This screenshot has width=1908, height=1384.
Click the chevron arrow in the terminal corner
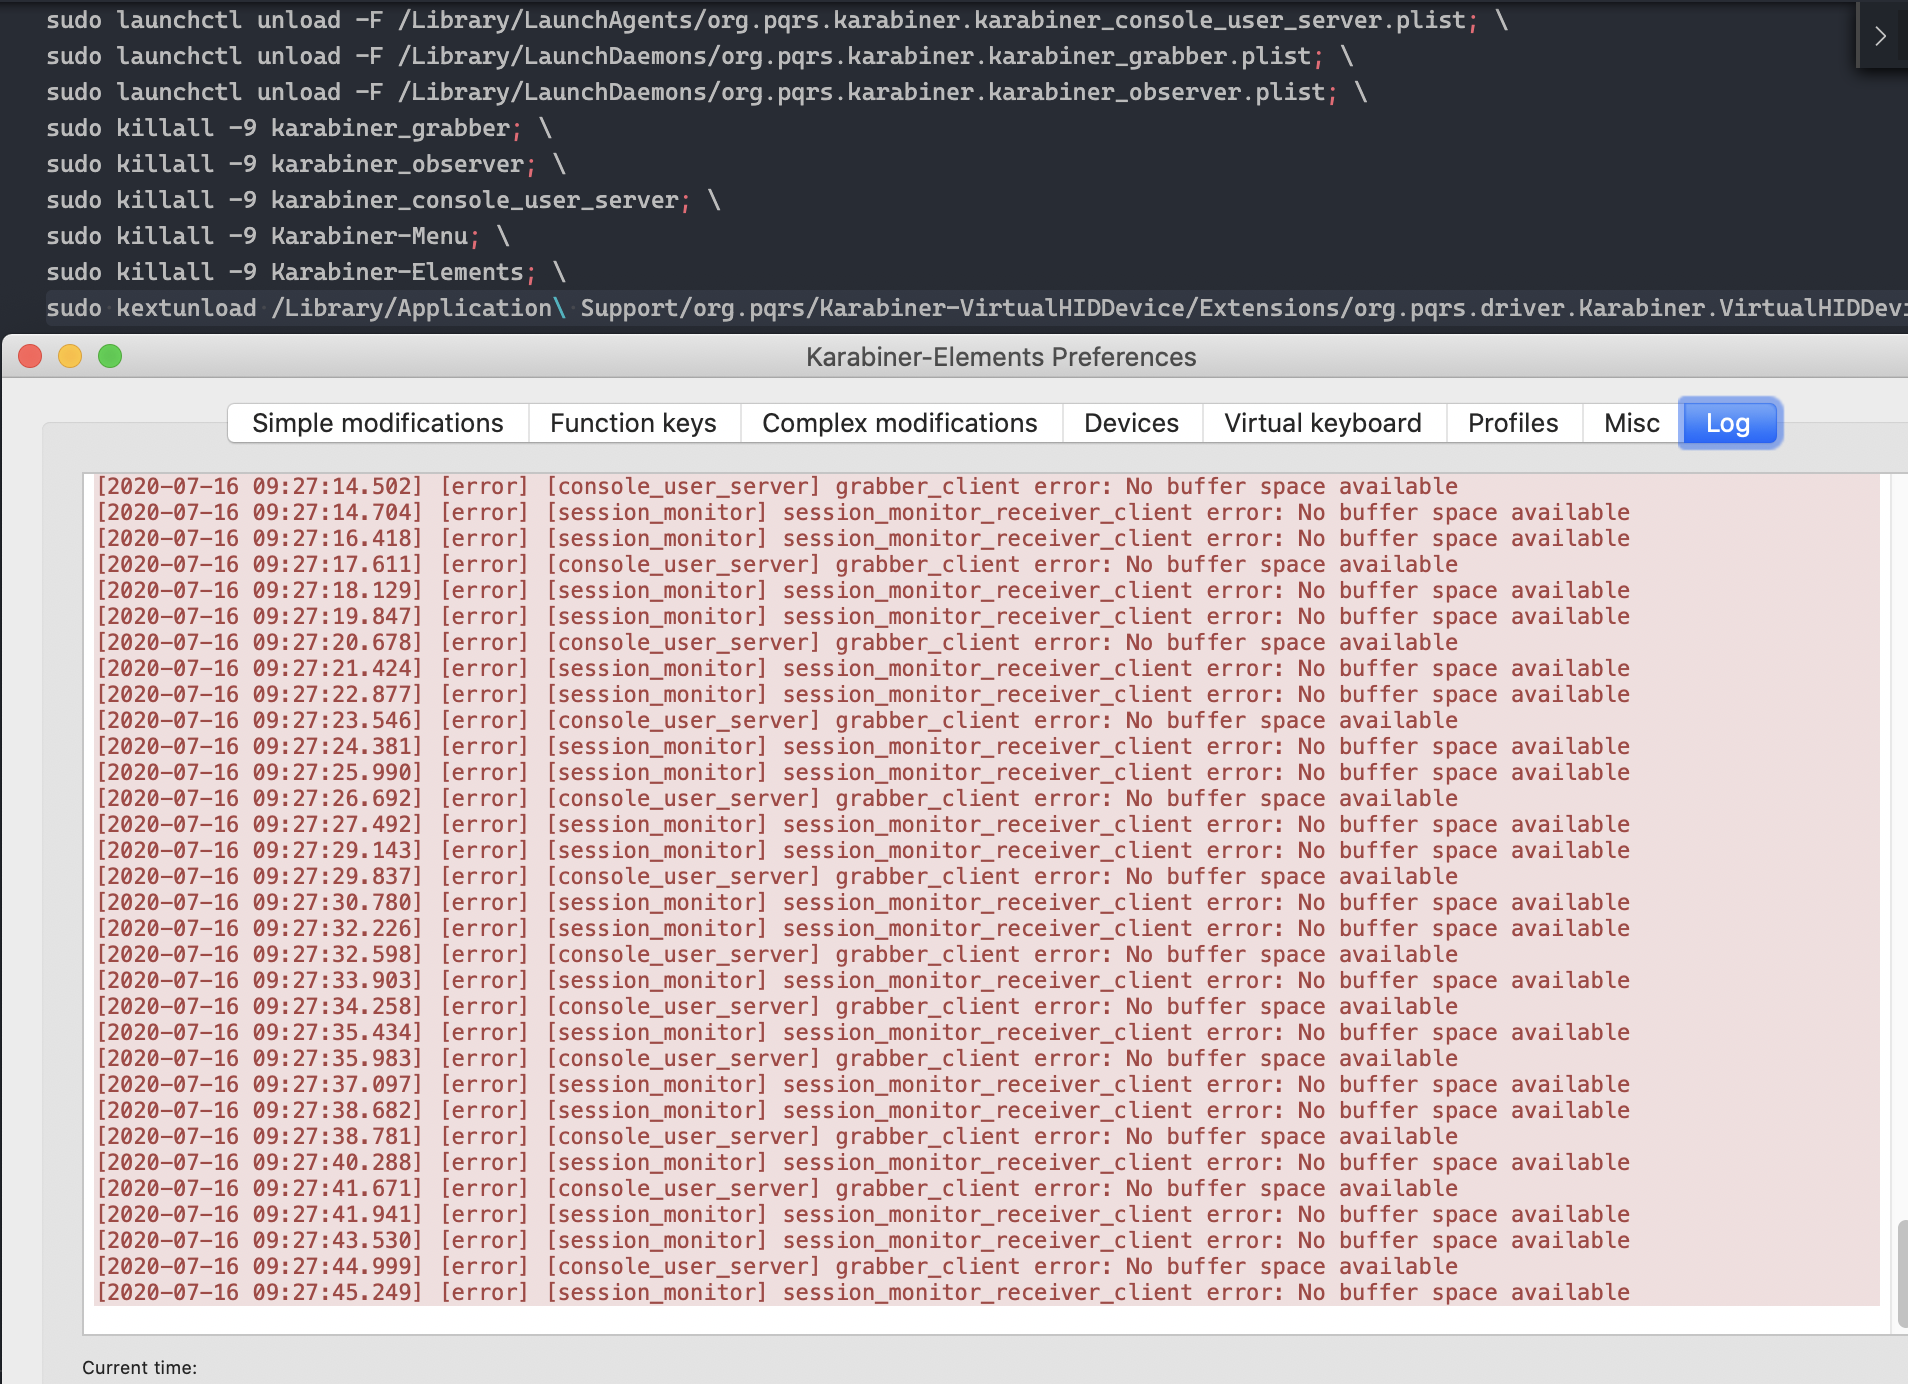[1881, 36]
